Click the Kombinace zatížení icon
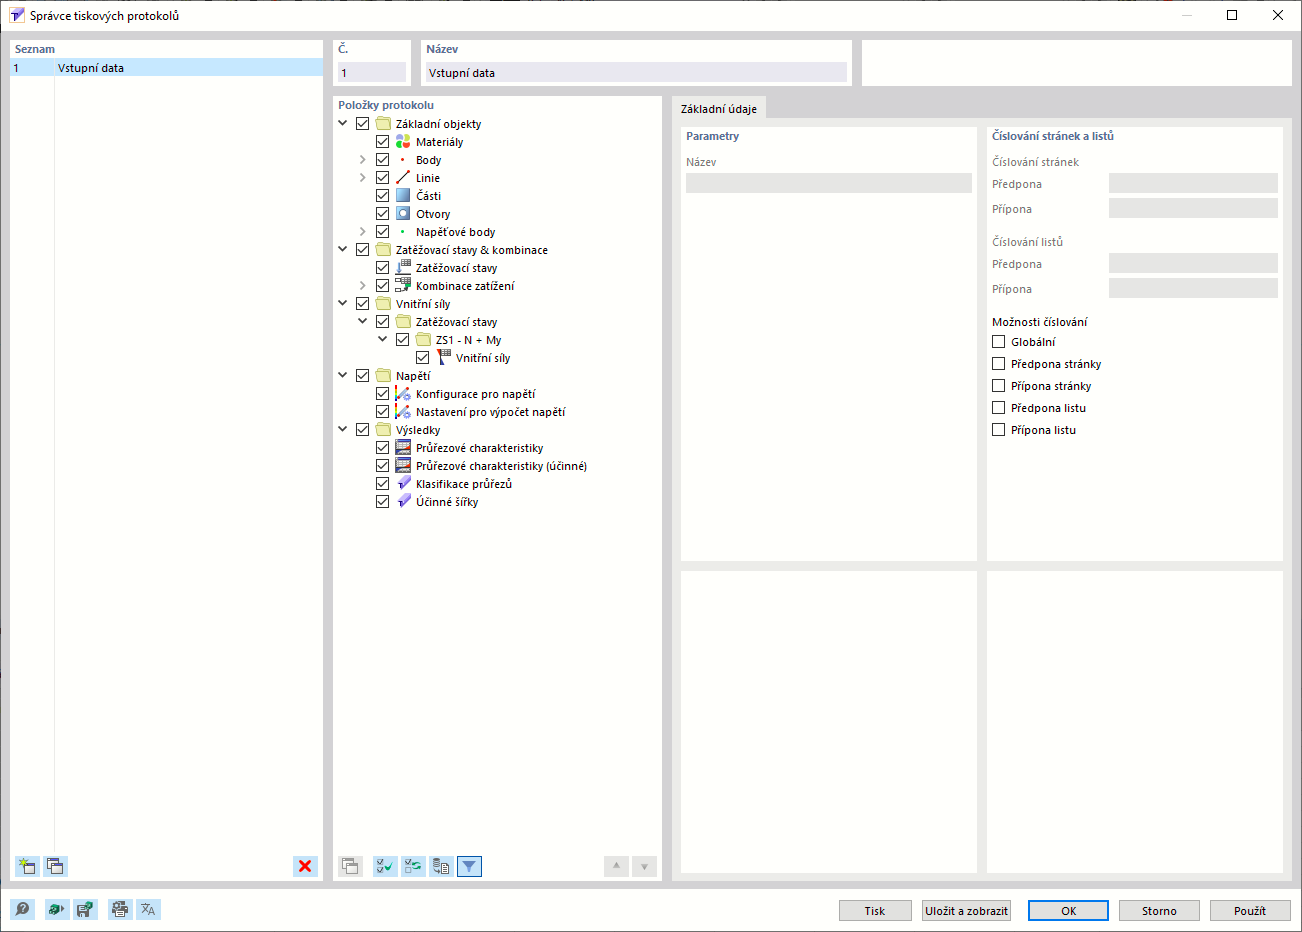 click(403, 286)
